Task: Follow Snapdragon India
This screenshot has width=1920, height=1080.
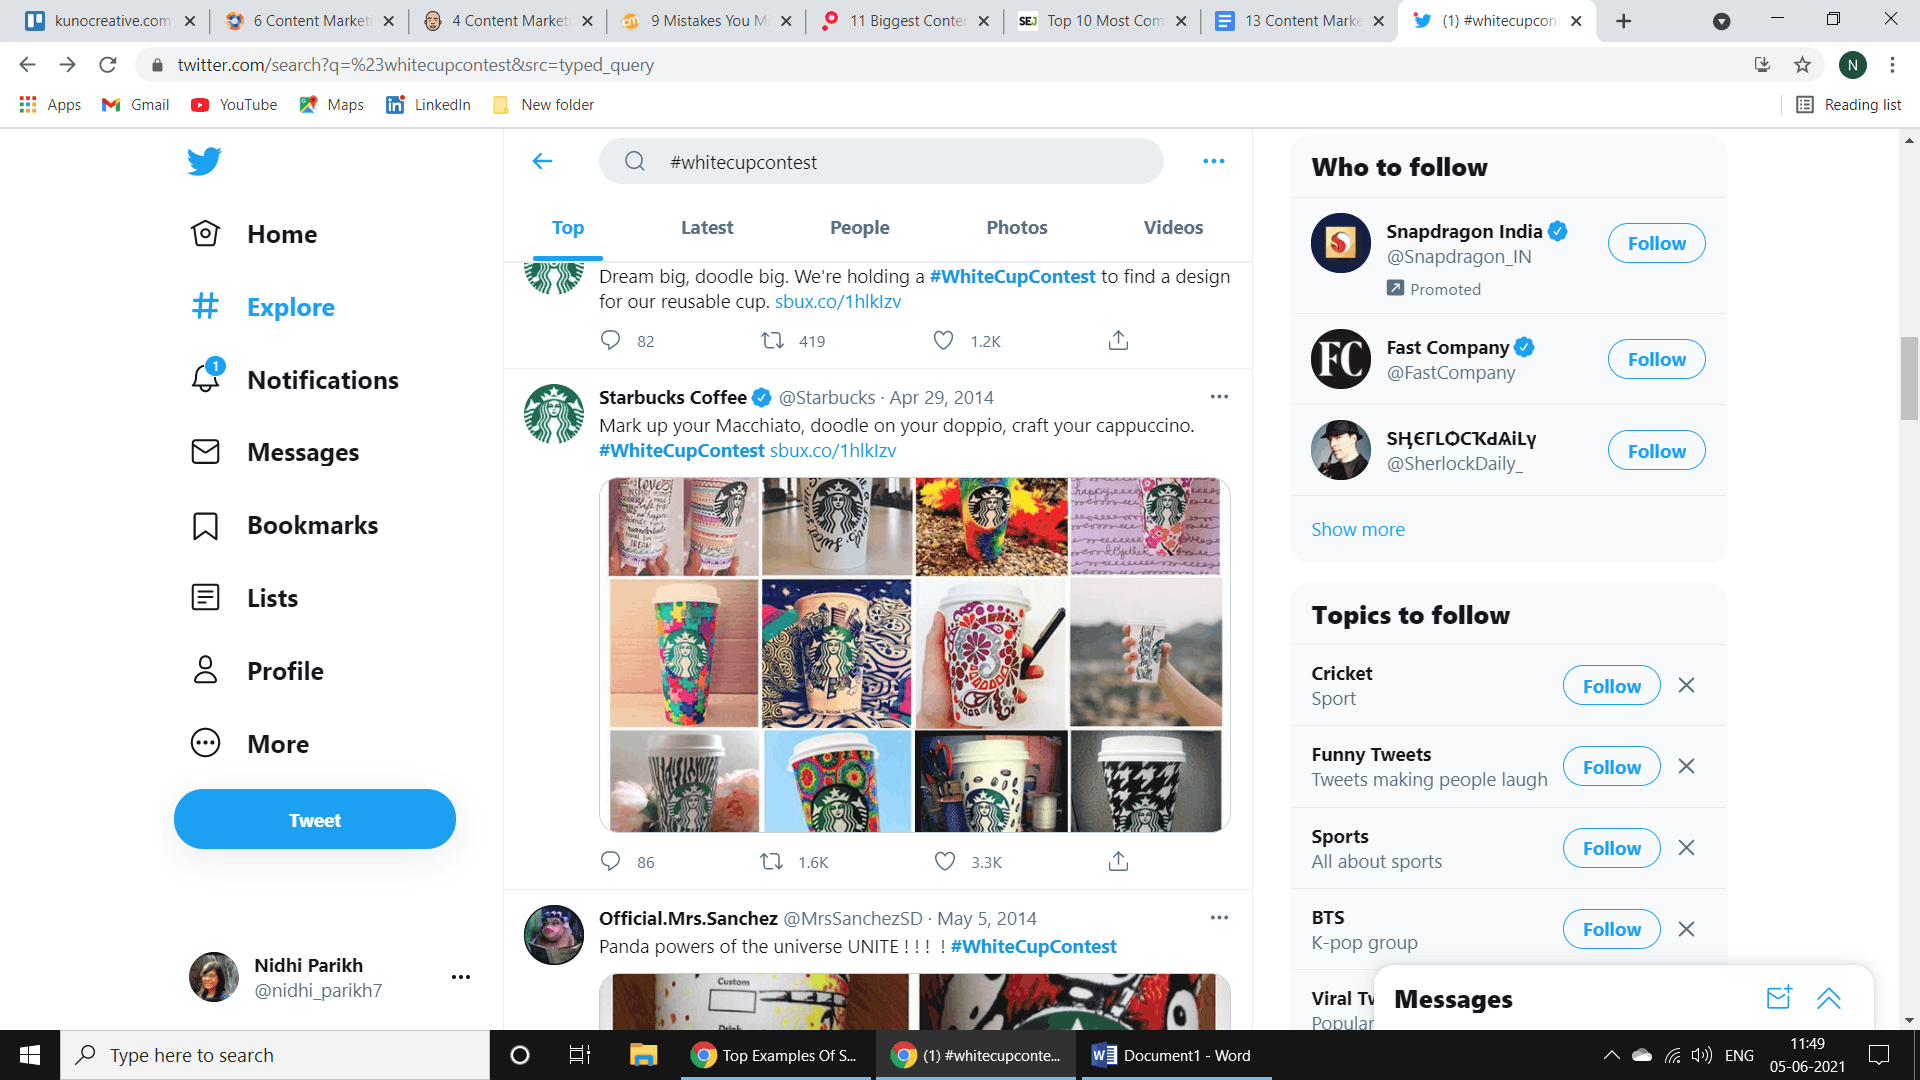Action: pos(1656,243)
